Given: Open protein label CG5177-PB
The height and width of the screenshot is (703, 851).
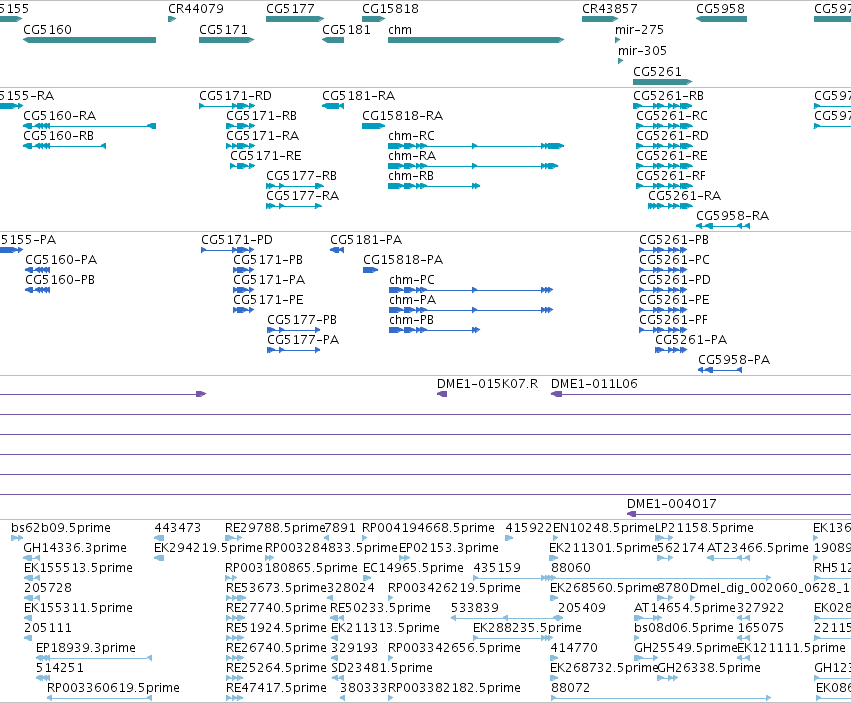Looking at the screenshot, I should coord(302,320).
